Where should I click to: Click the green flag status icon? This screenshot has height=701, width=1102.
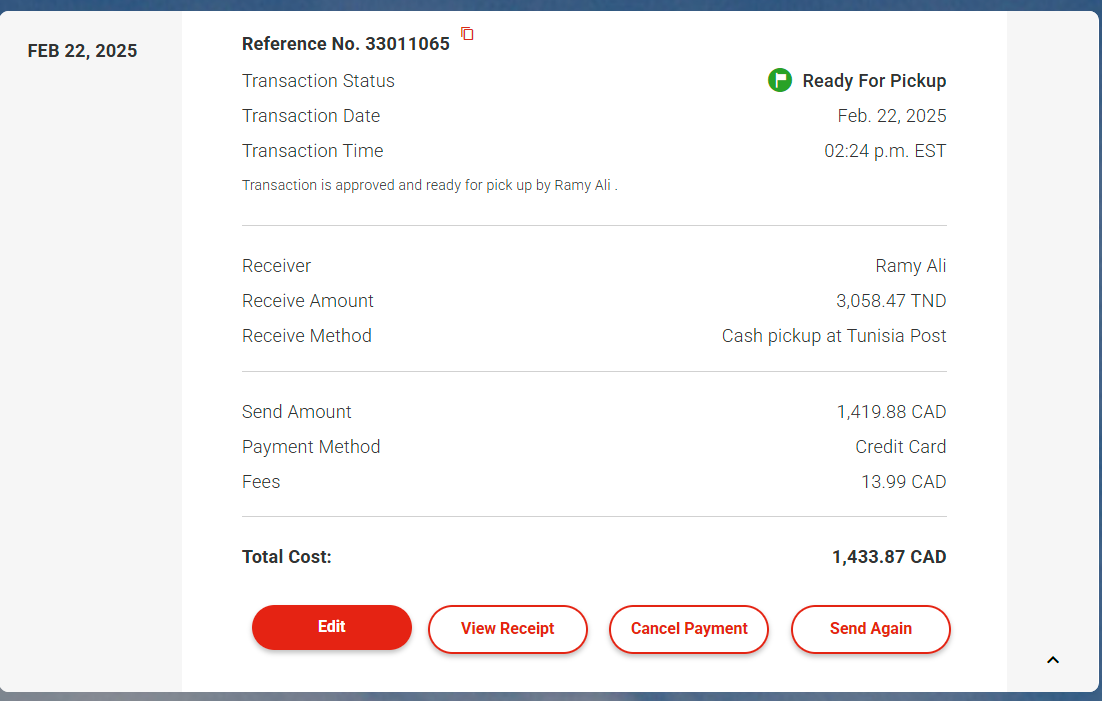click(x=780, y=80)
